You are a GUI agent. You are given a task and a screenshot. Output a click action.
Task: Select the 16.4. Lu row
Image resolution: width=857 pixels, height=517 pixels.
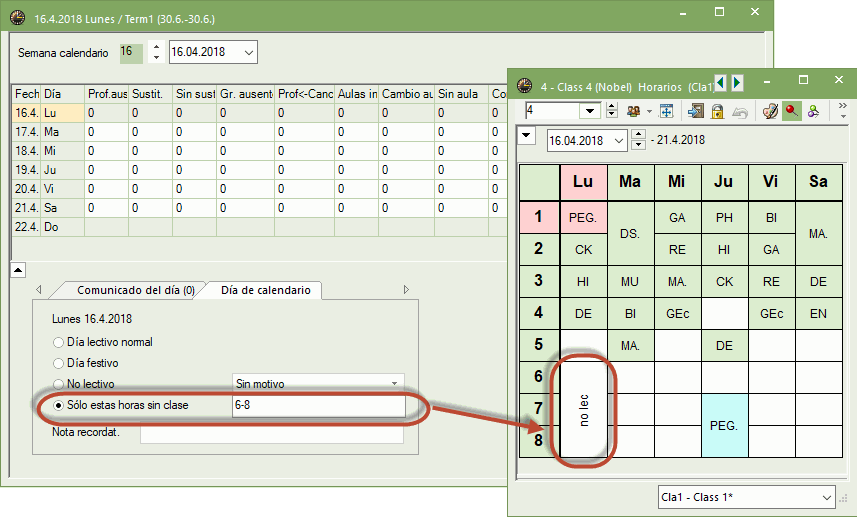coord(260,113)
